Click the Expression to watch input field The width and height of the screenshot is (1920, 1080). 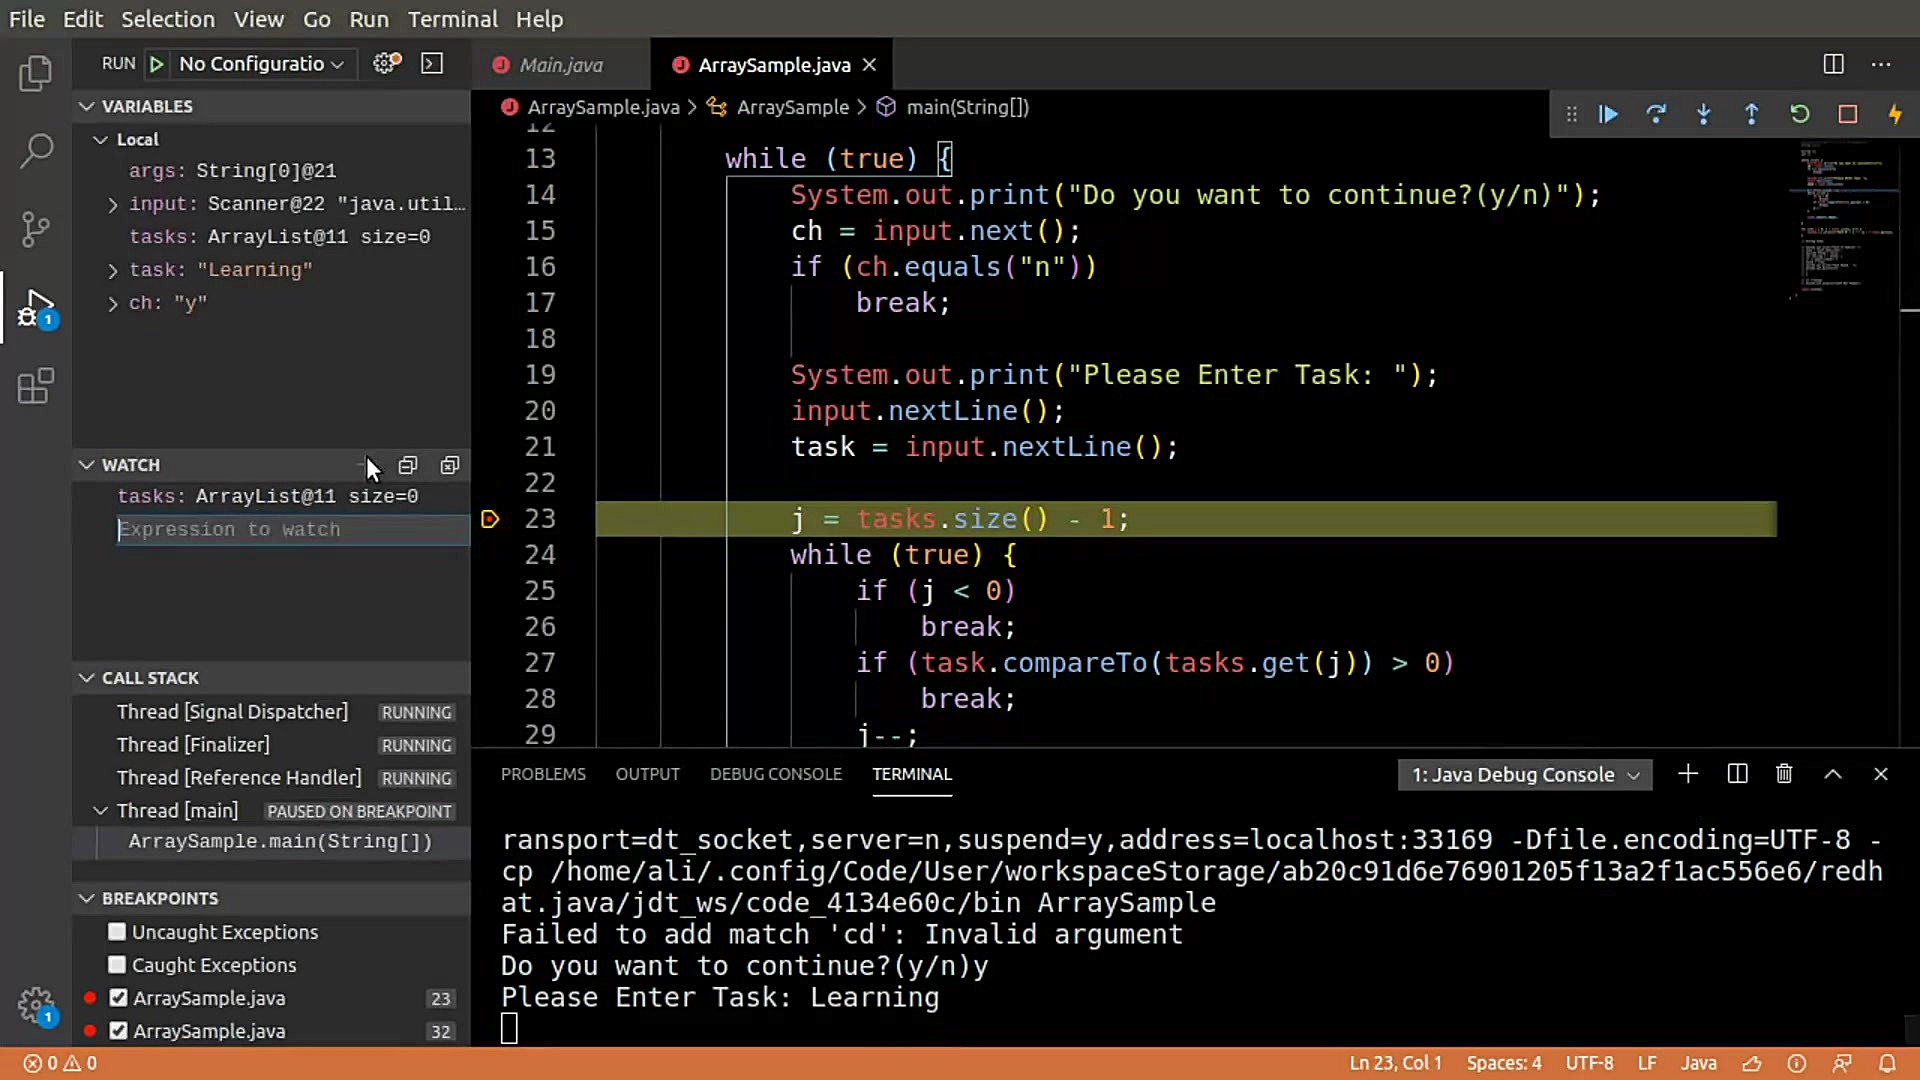(x=292, y=530)
